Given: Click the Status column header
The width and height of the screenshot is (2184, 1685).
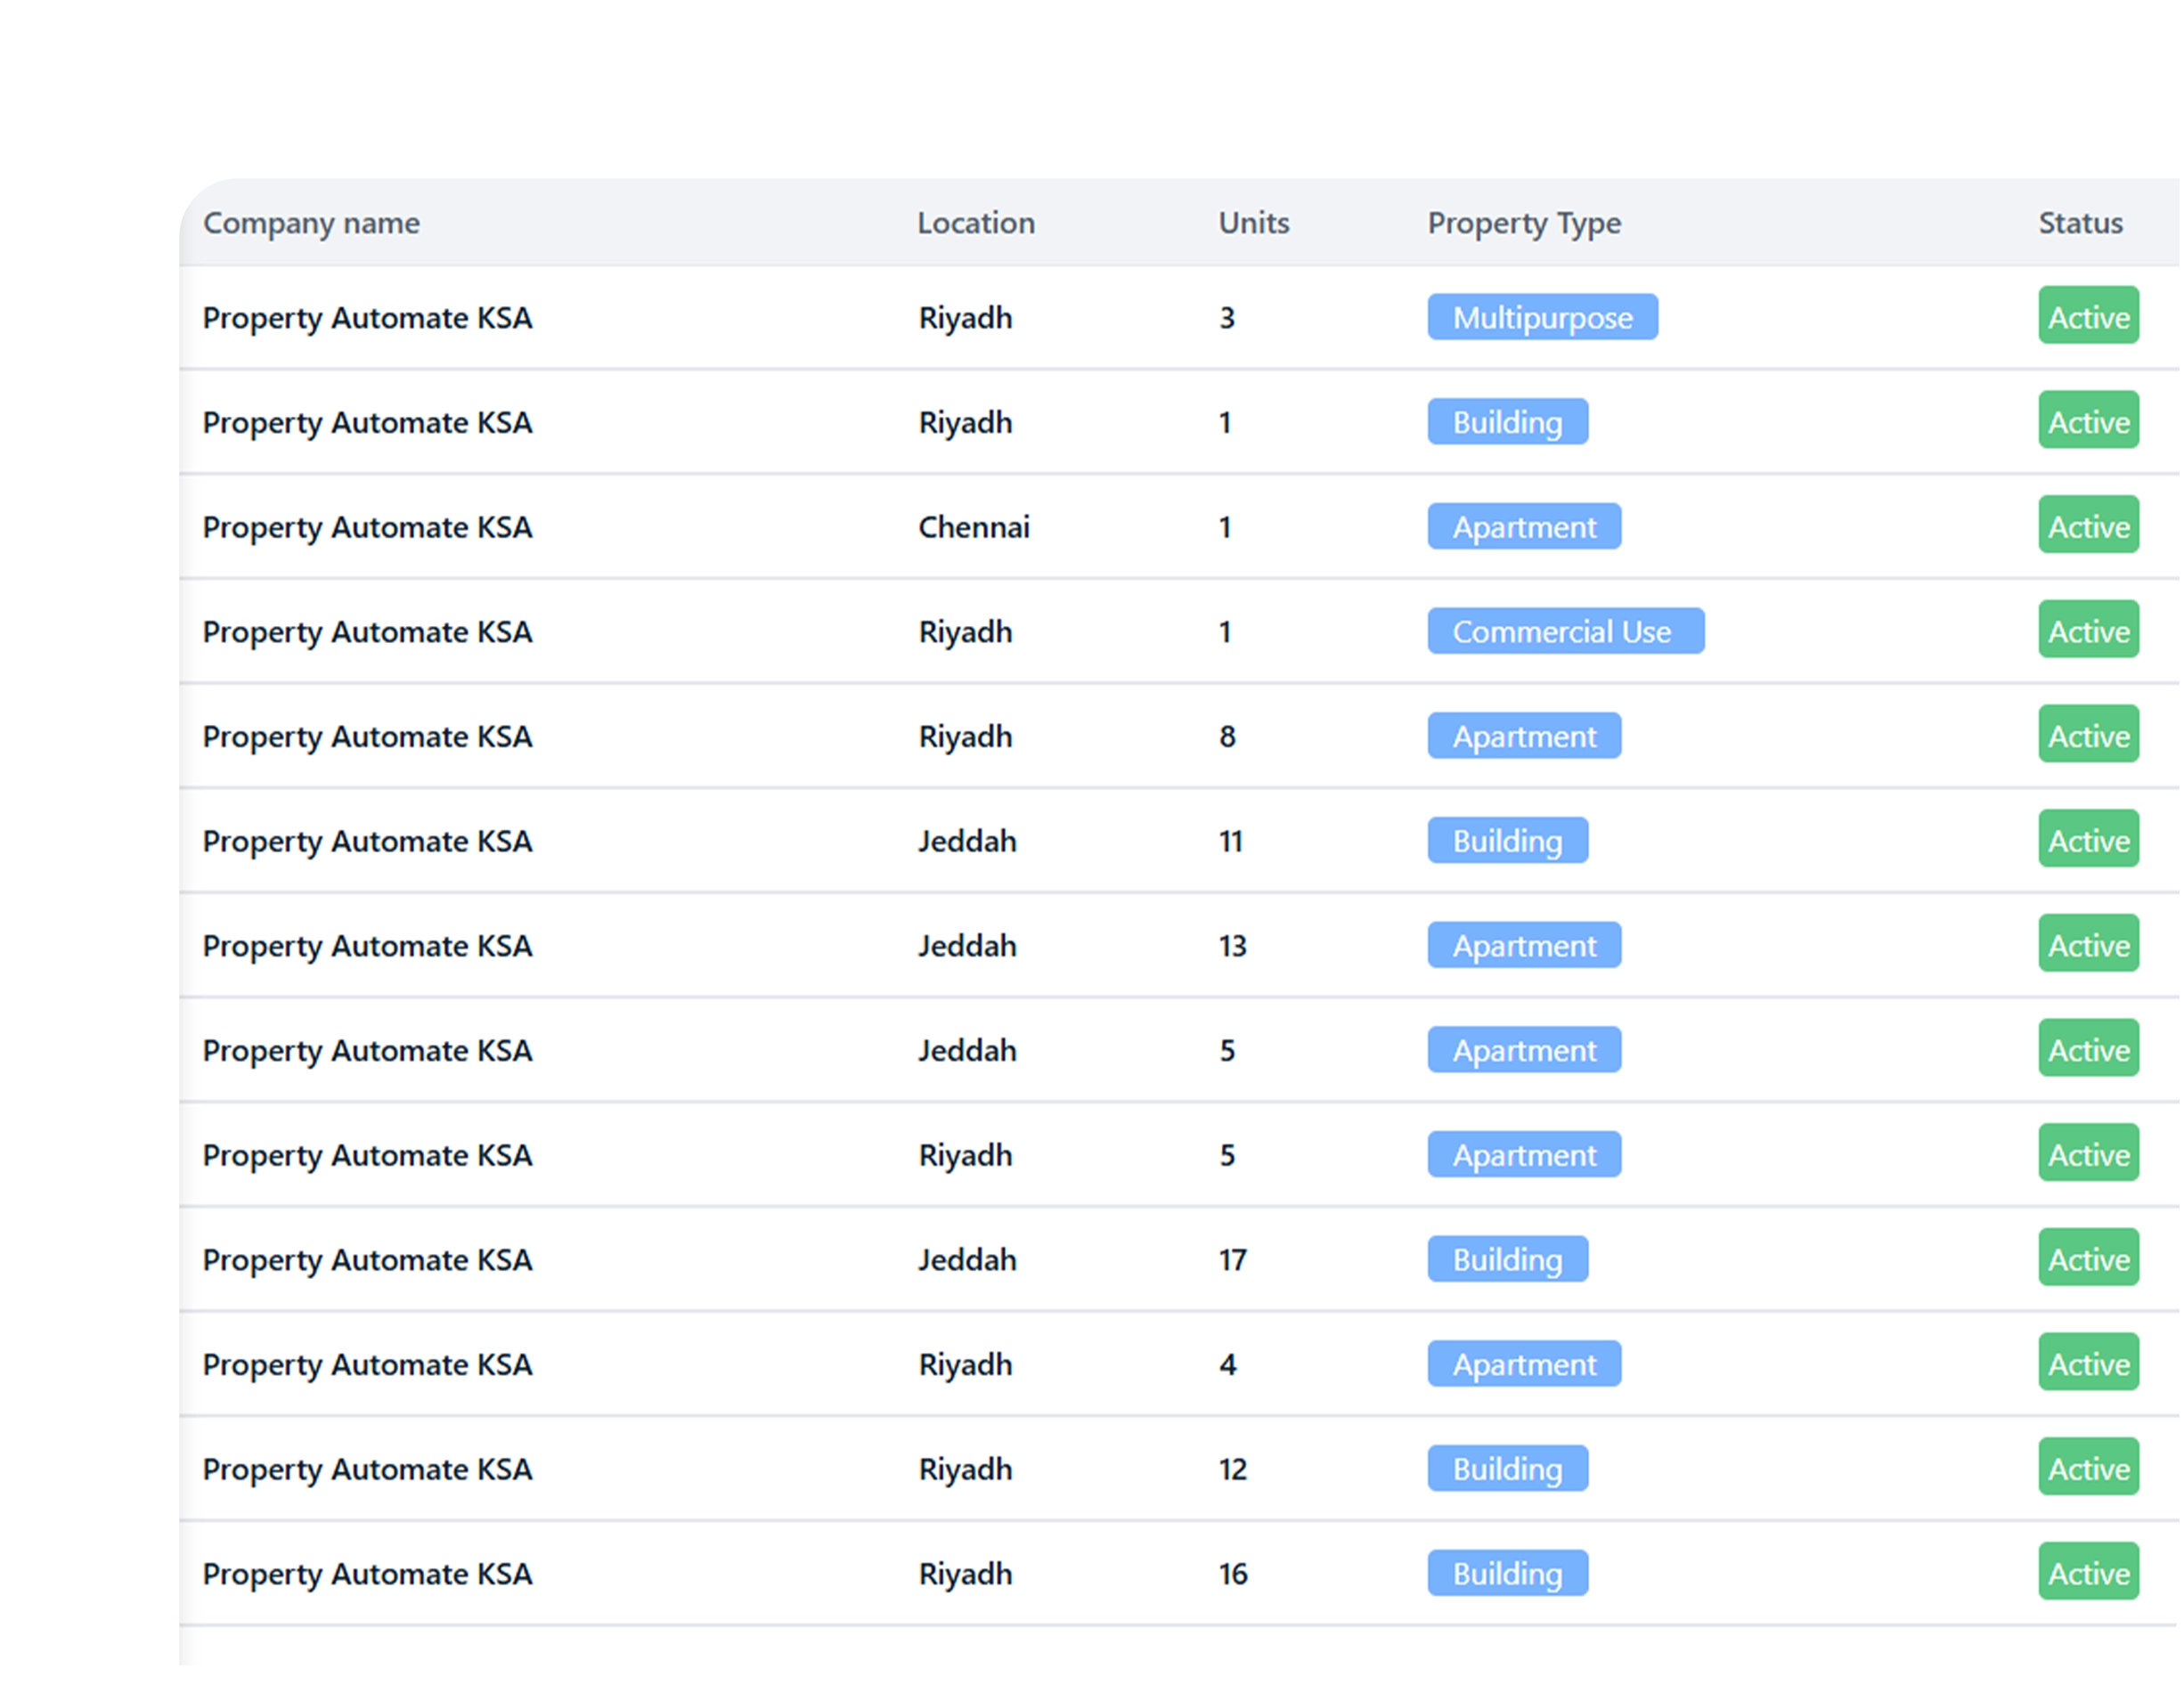Looking at the screenshot, I should click(x=2080, y=222).
